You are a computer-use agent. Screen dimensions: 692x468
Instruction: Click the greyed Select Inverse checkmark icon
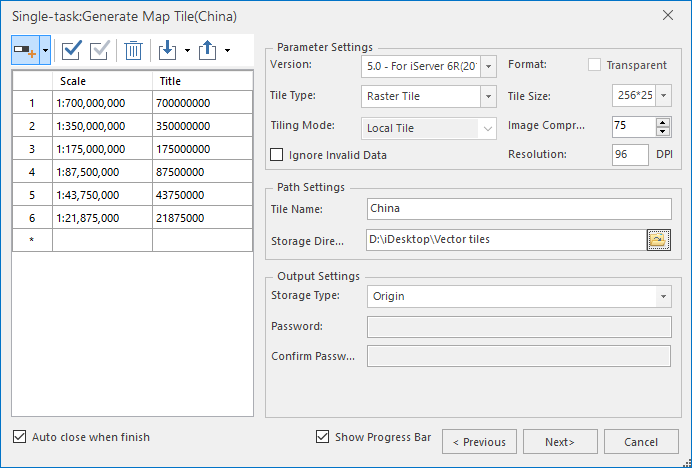click(100, 50)
